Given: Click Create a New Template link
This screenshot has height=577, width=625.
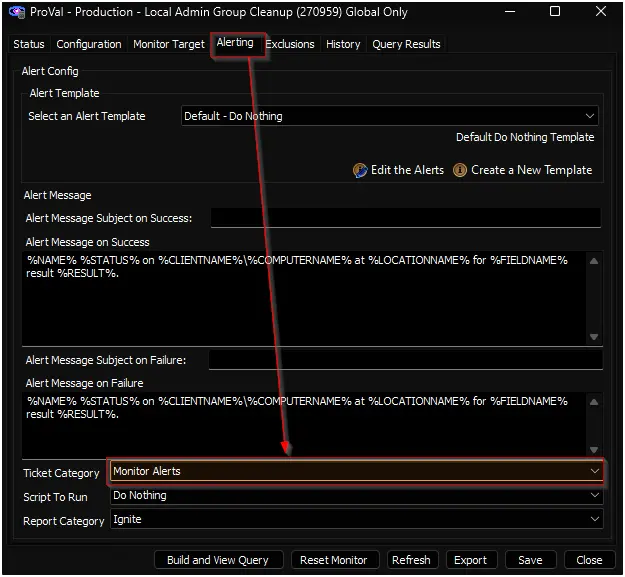Looking at the screenshot, I should click(532, 170).
